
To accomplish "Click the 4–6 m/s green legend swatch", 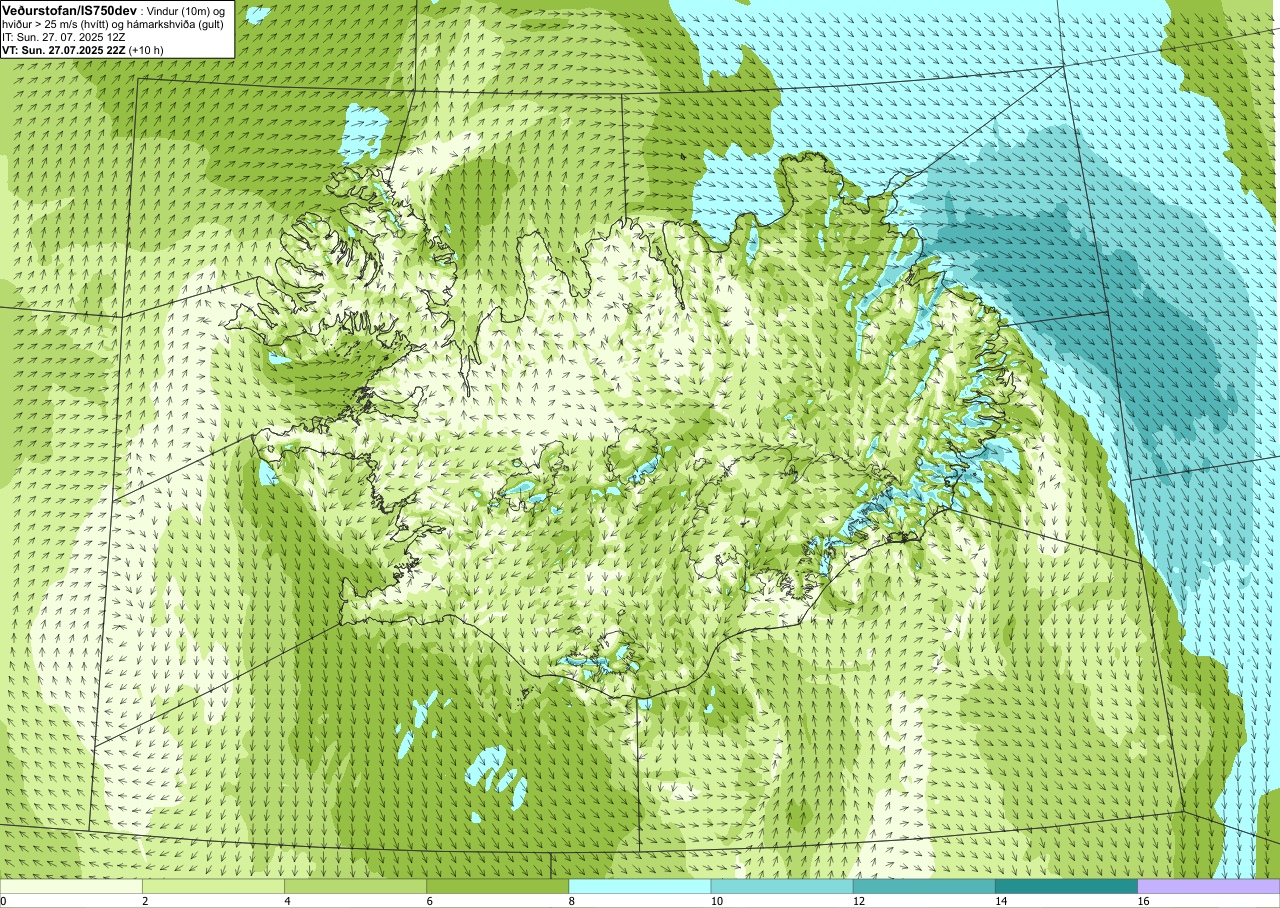I will tap(355, 886).
